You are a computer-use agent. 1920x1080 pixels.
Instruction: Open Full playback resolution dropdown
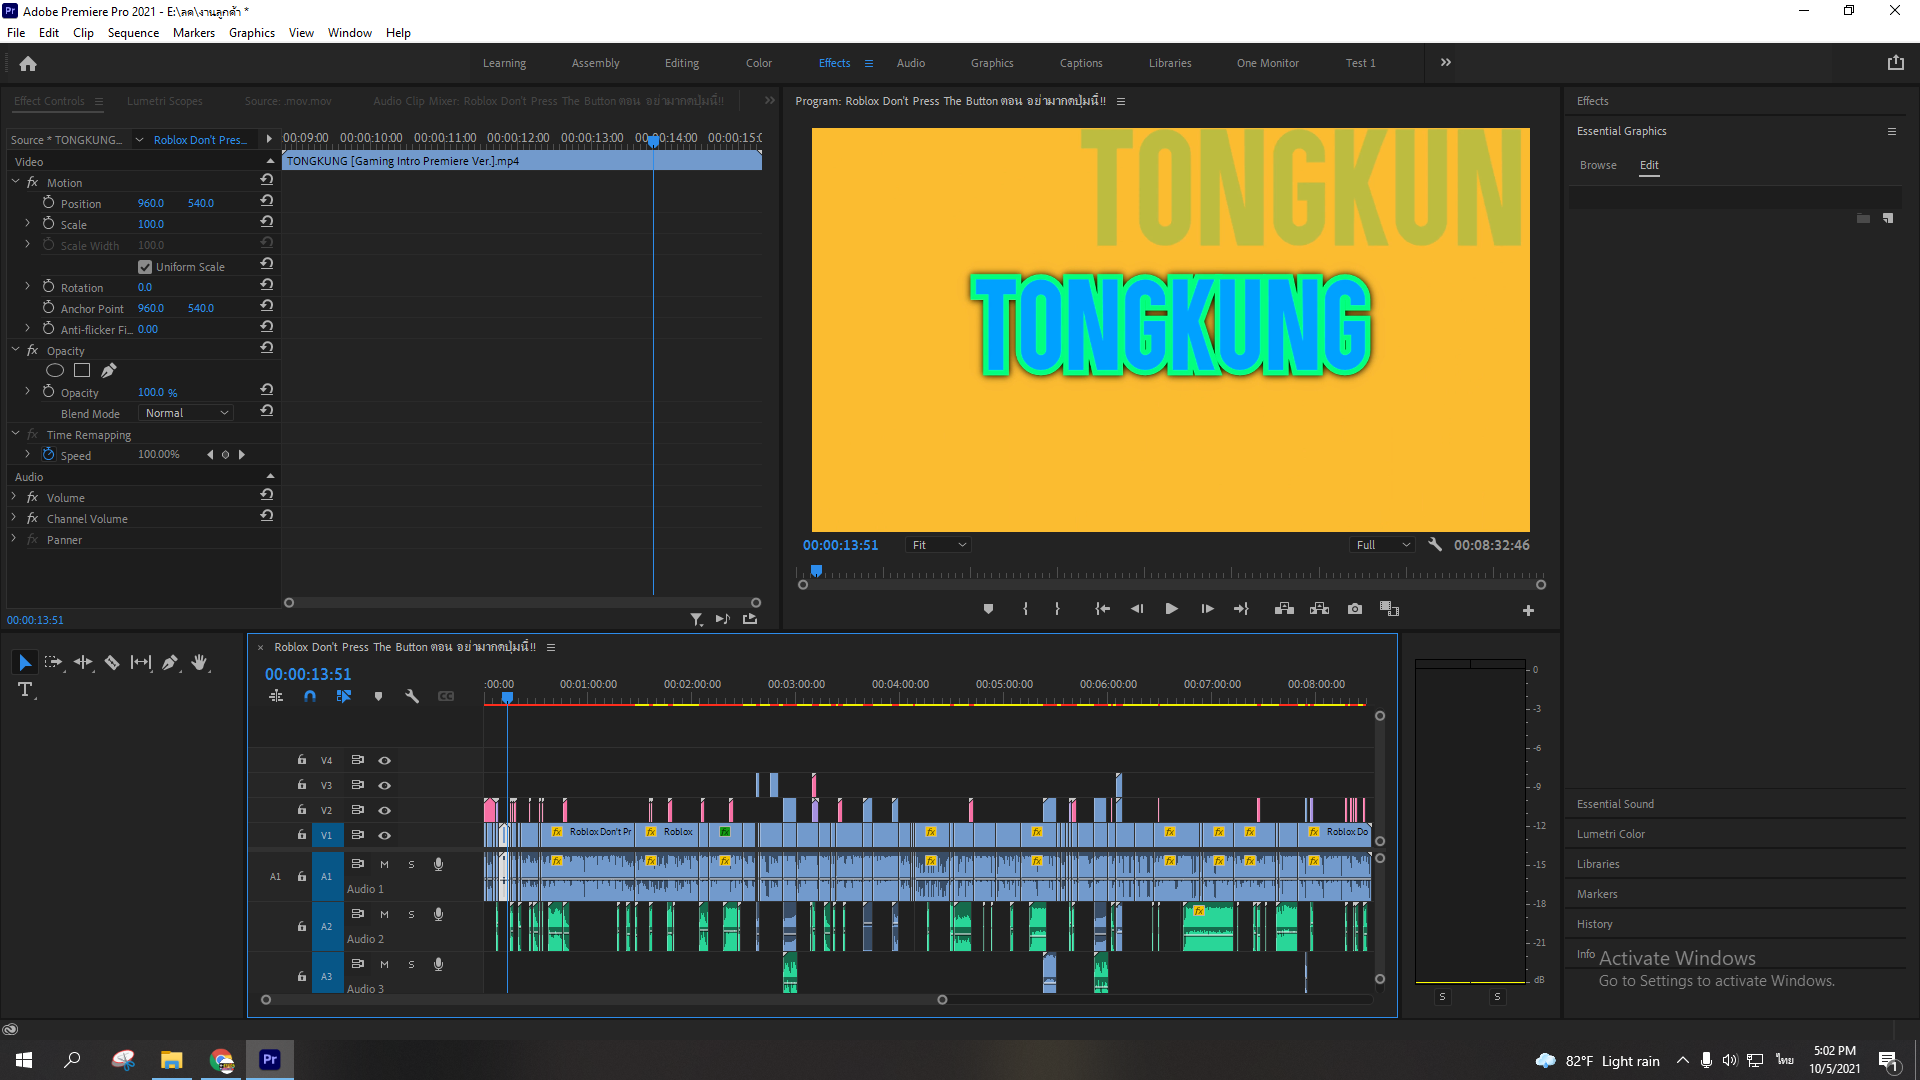[x=1382, y=545]
